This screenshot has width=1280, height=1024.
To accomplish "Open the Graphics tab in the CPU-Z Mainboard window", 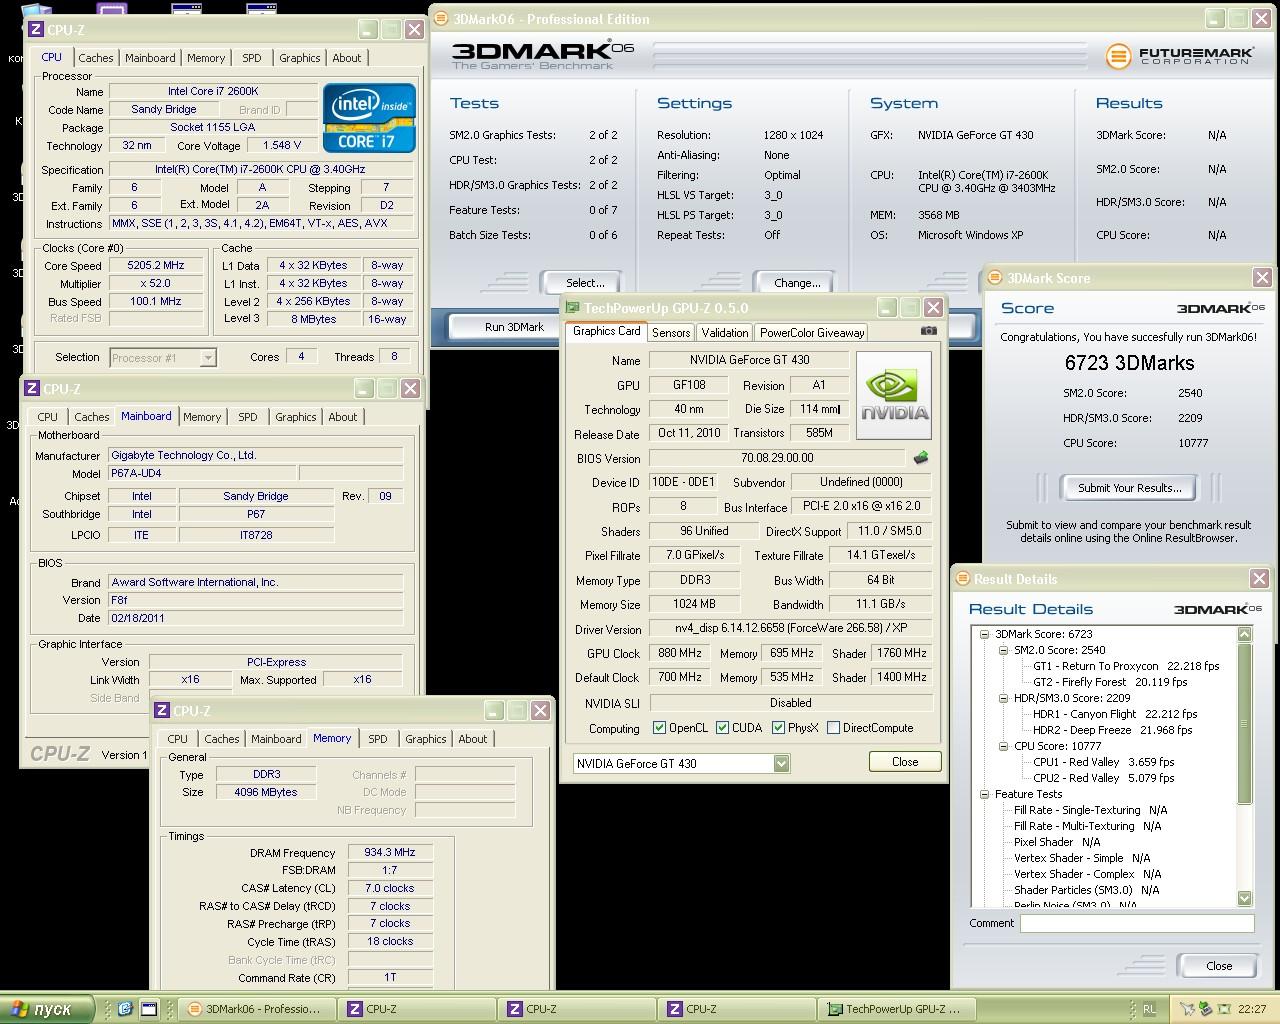I will coord(295,417).
